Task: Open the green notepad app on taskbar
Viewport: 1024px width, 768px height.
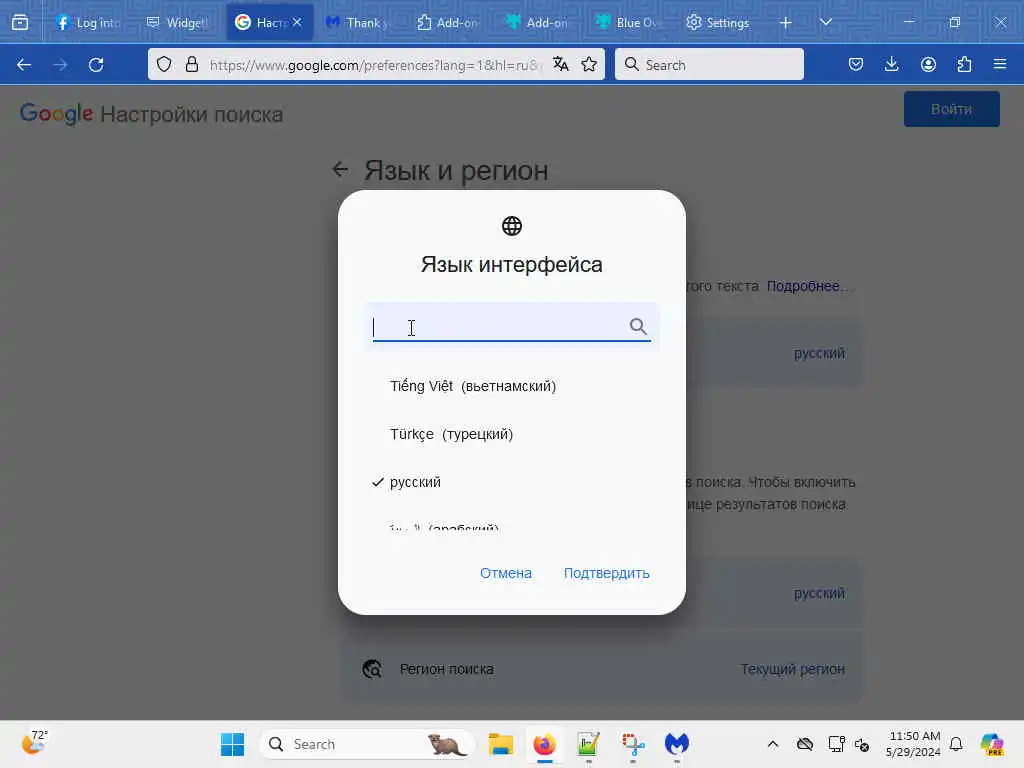Action: (x=588, y=744)
